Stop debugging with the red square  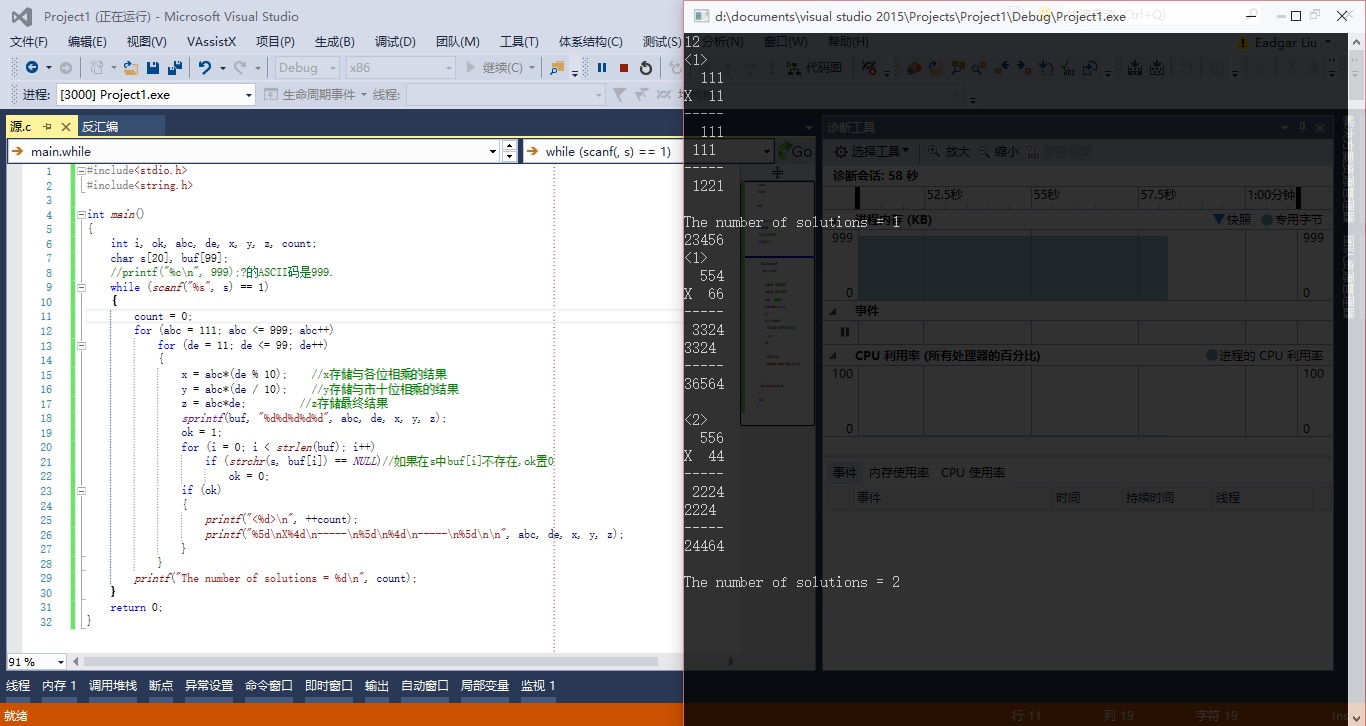[624, 68]
